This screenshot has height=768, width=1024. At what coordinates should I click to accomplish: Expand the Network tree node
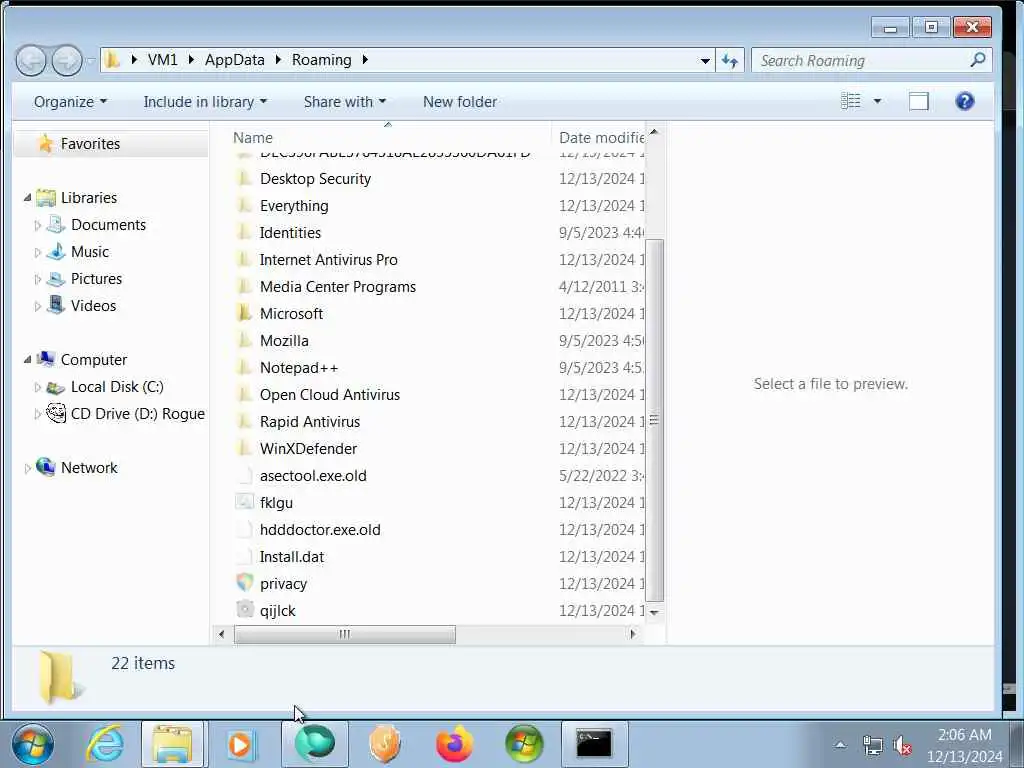point(27,468)
